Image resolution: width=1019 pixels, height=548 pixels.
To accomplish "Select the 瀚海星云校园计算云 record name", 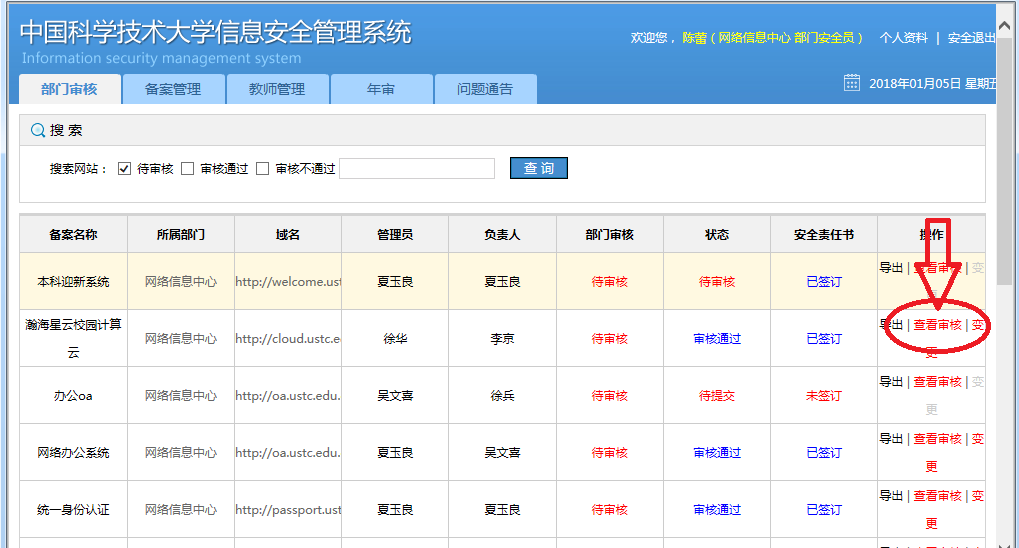I will pyautogui.click(x=73, y=338).
